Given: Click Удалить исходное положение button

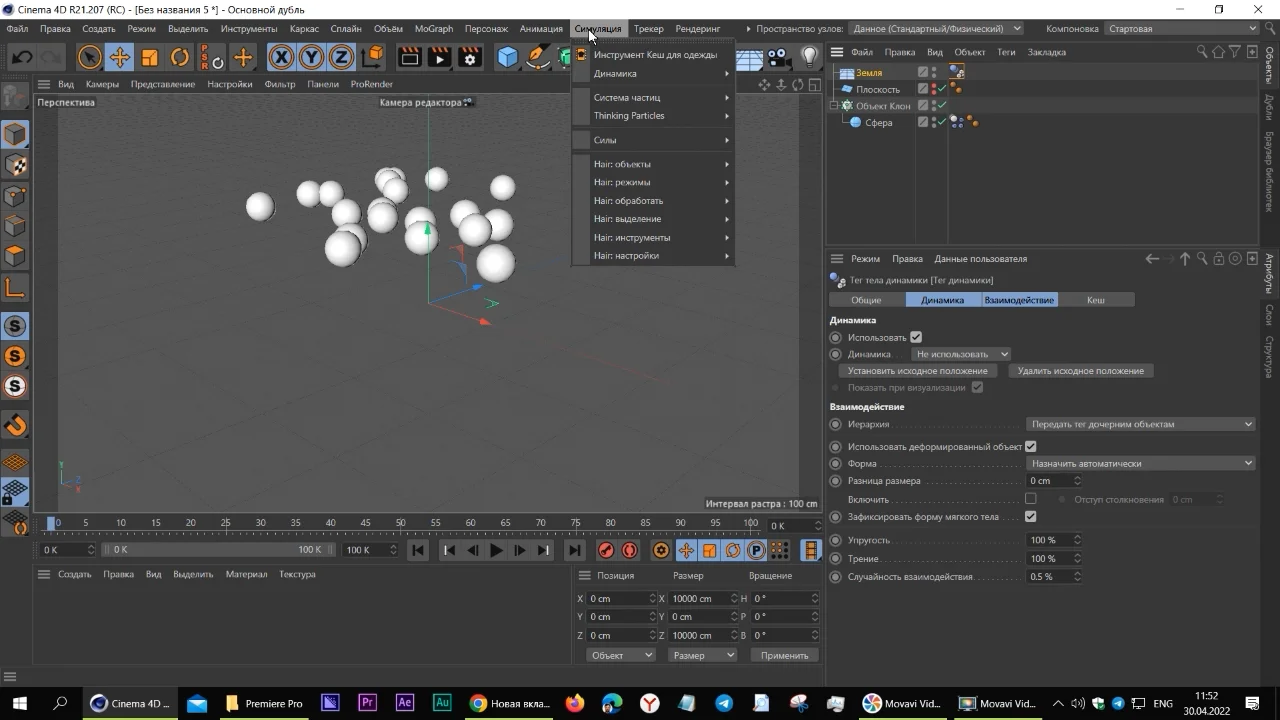Looking at the screenshot, I should 1080,370.
